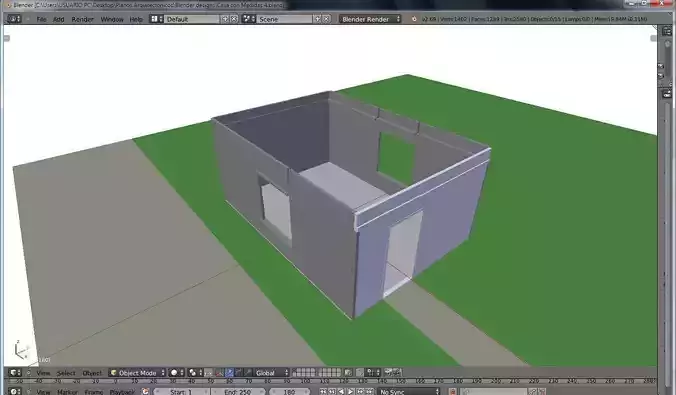Open the 3D viewport Select menu

66,373
